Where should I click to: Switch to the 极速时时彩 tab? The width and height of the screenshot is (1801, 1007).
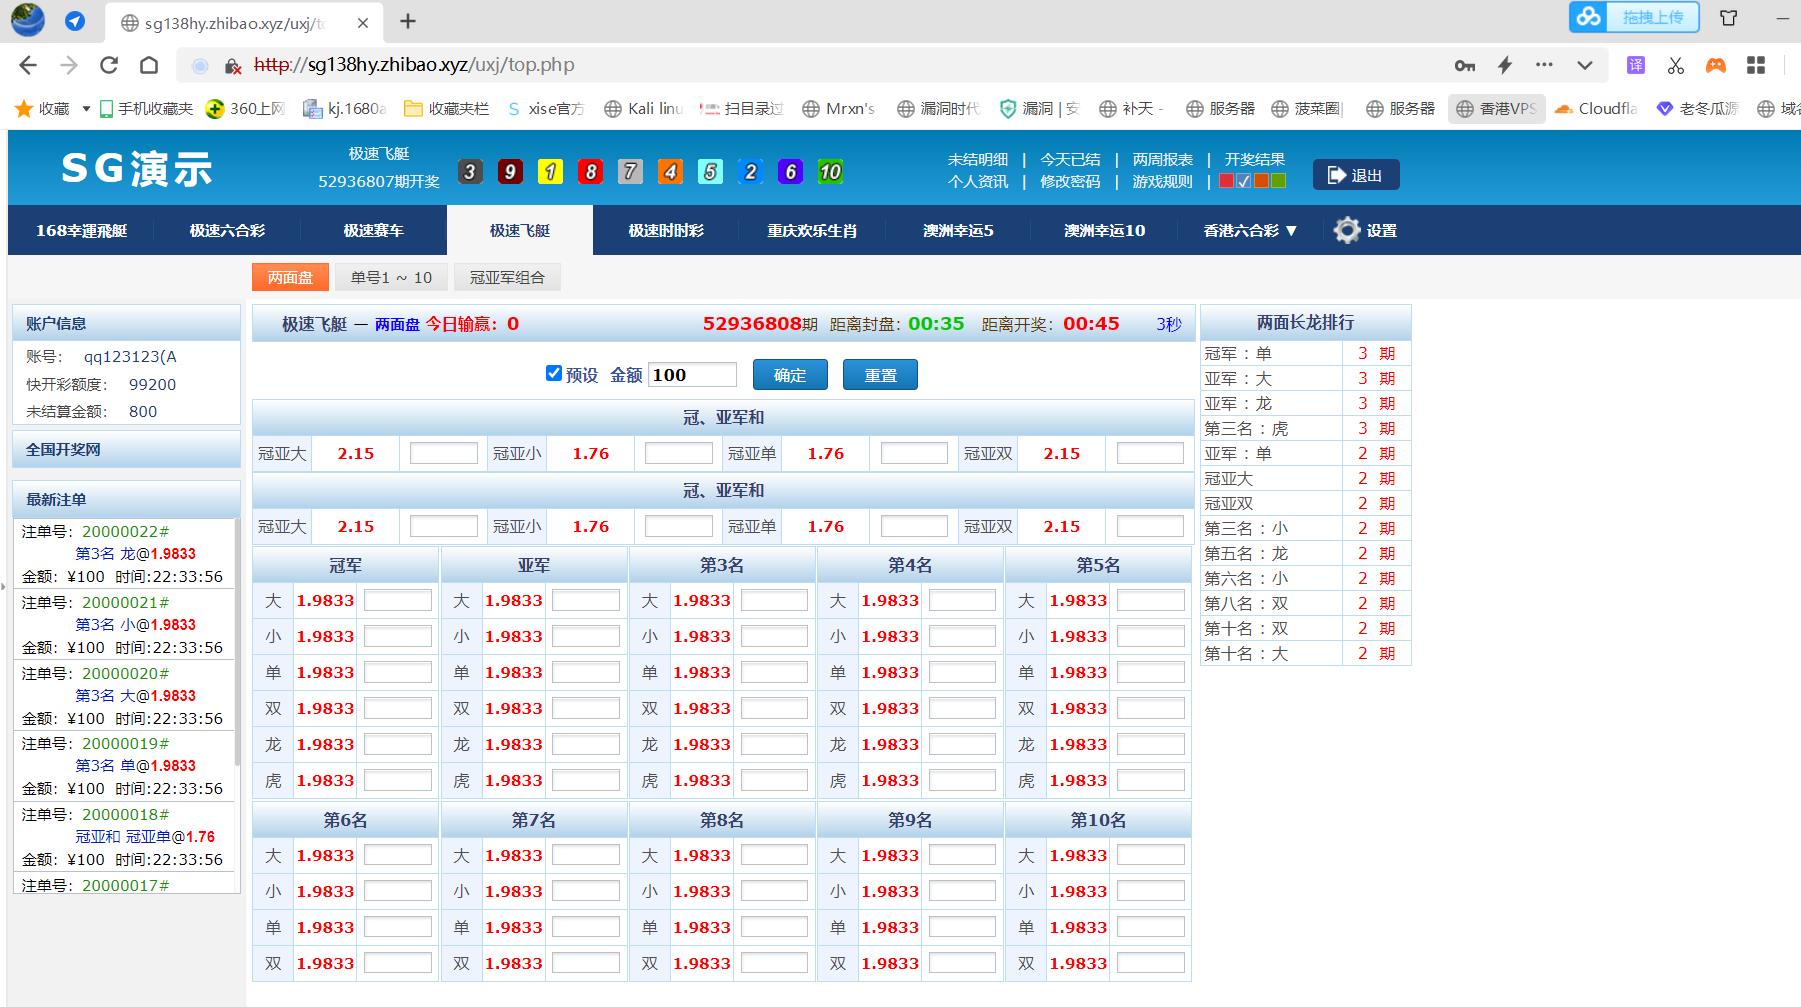click(664, 230)
